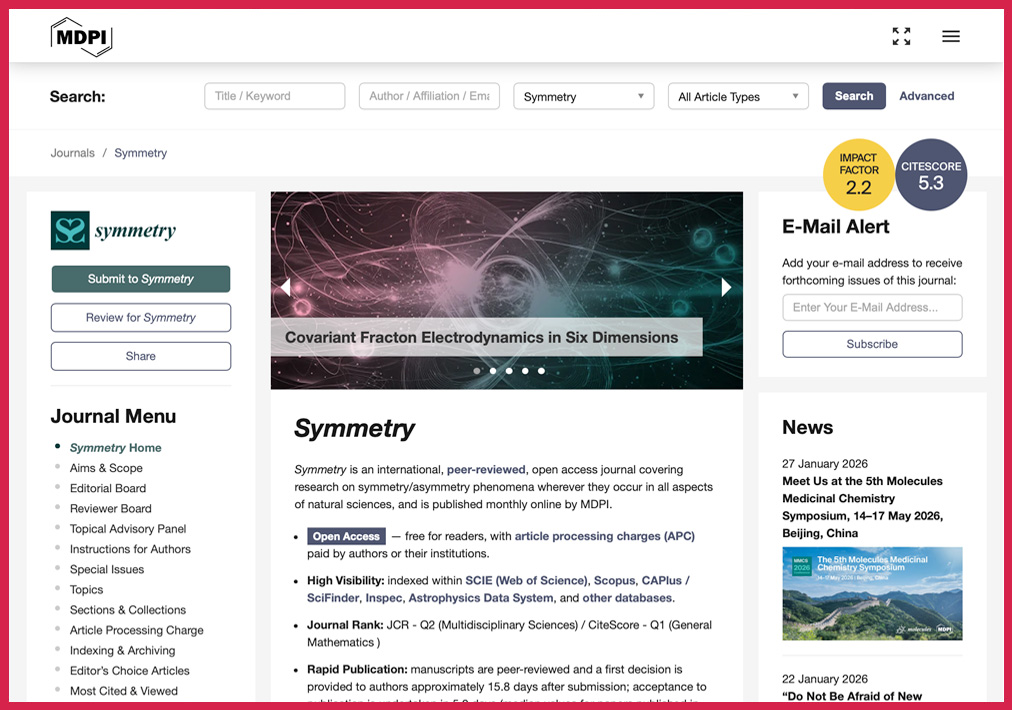Viewport: 1012px width, 710px height.
Task: Open the hamburger menu icon
Action: pos(951,36)
